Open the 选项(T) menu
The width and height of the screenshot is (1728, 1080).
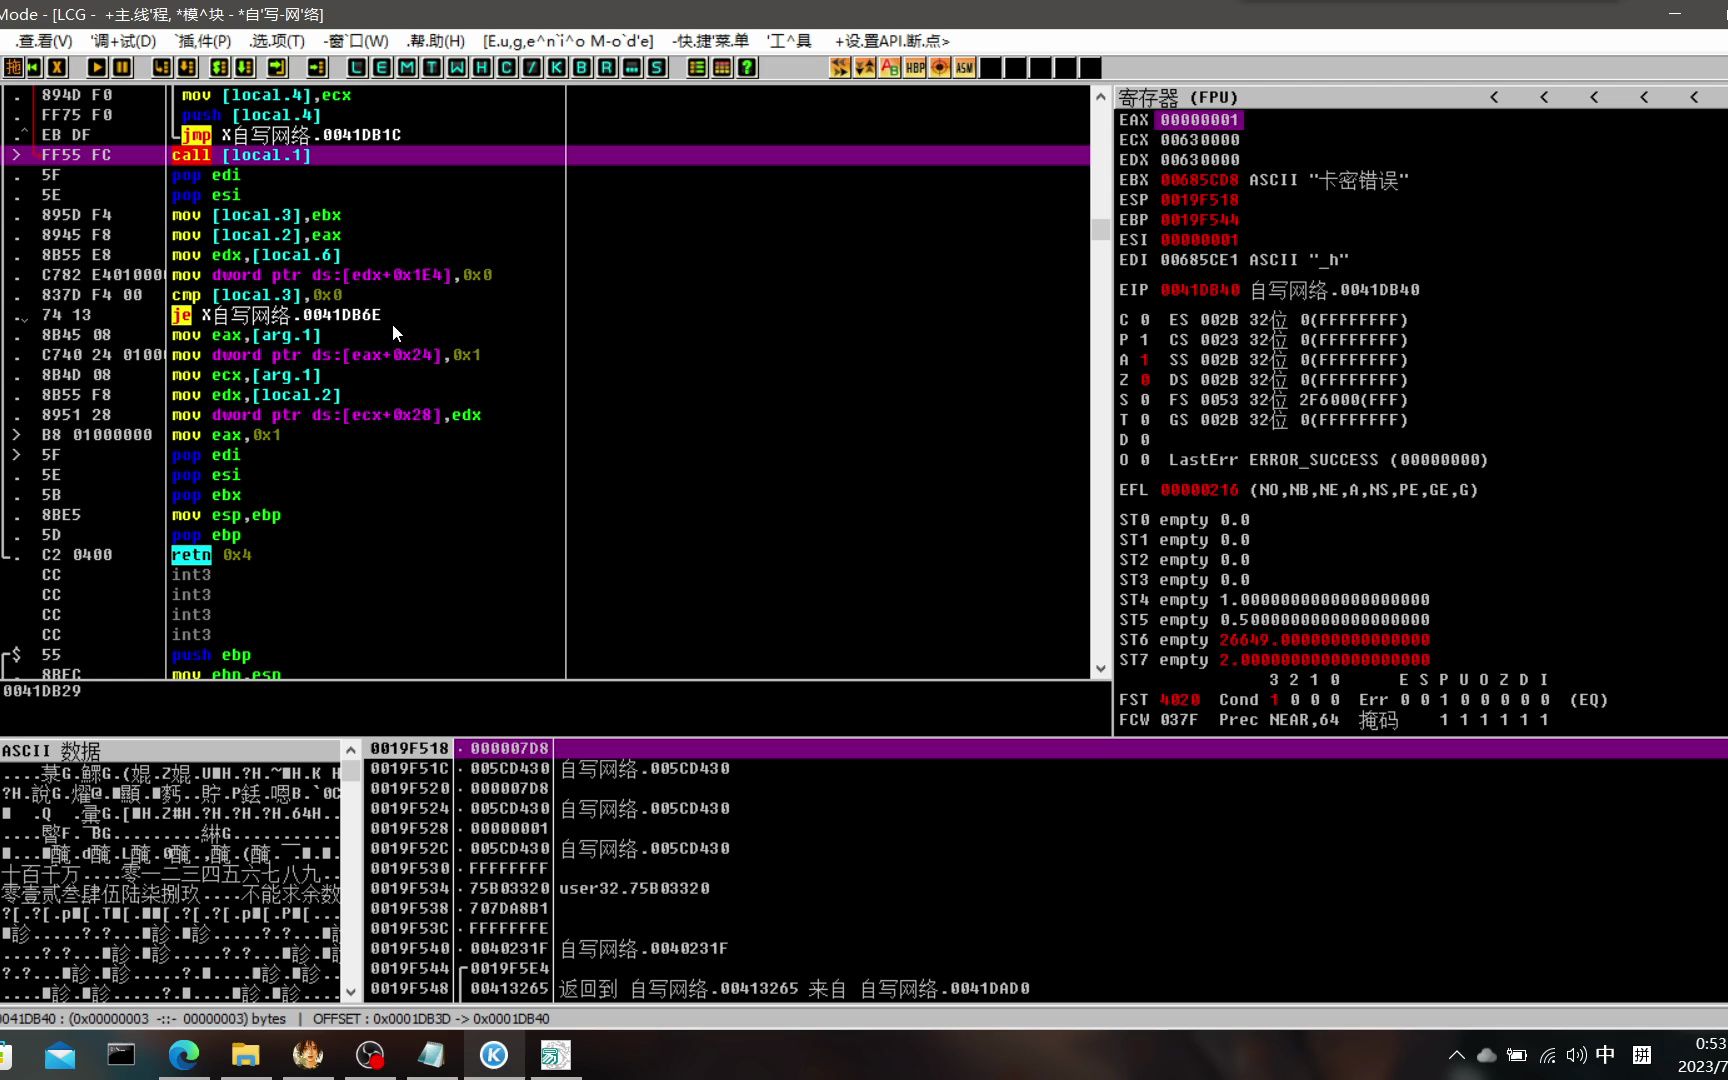tap(277, 41)
